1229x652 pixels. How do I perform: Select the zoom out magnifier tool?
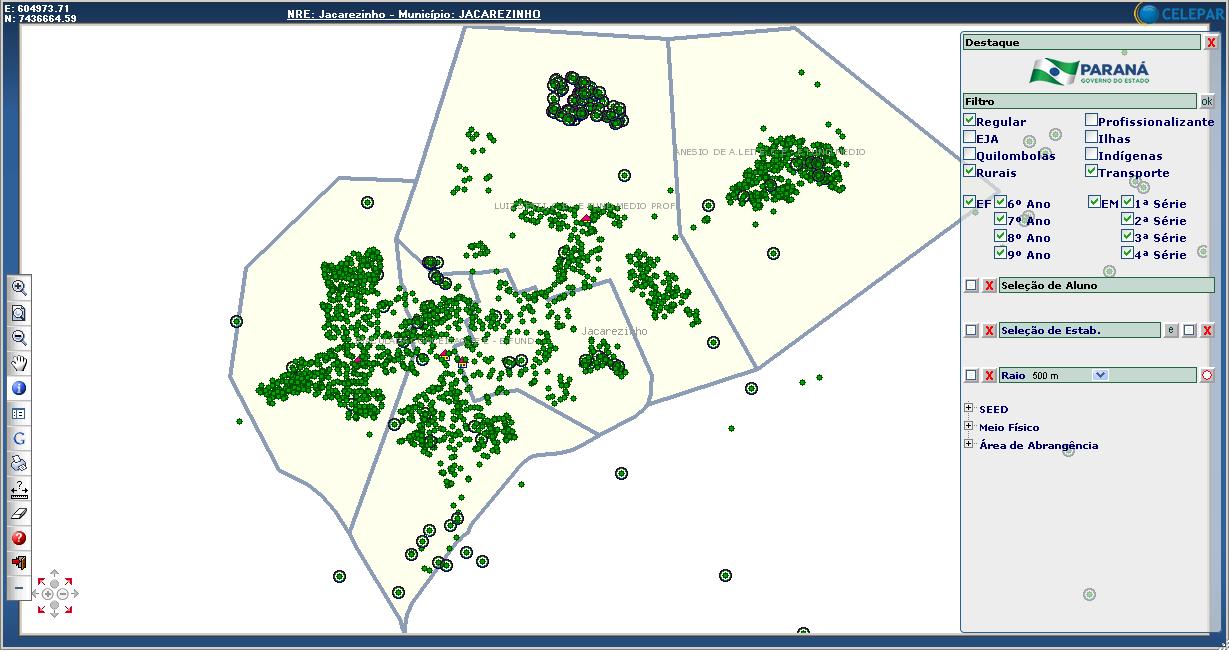tap(19, 338)
